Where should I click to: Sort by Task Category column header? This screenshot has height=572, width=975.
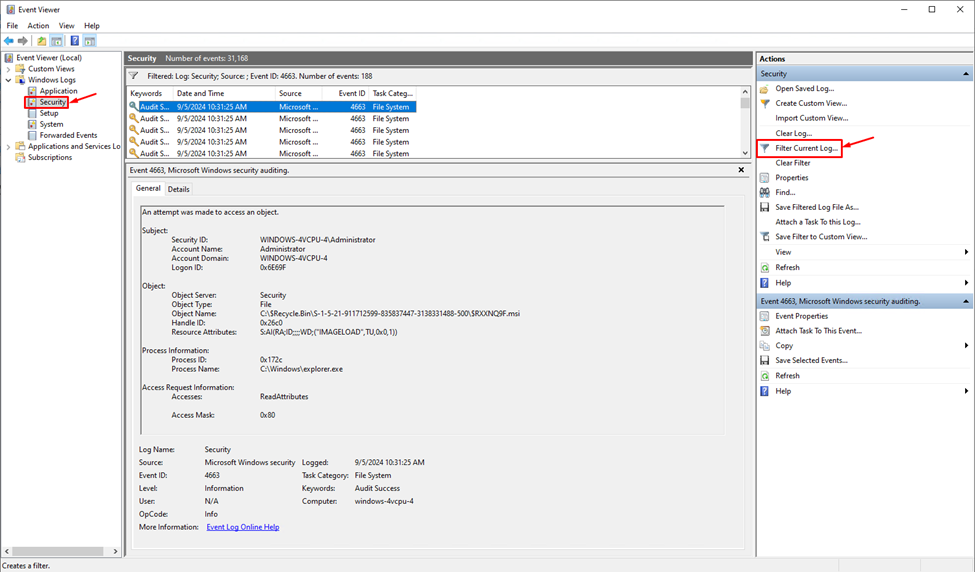[392, 93]
